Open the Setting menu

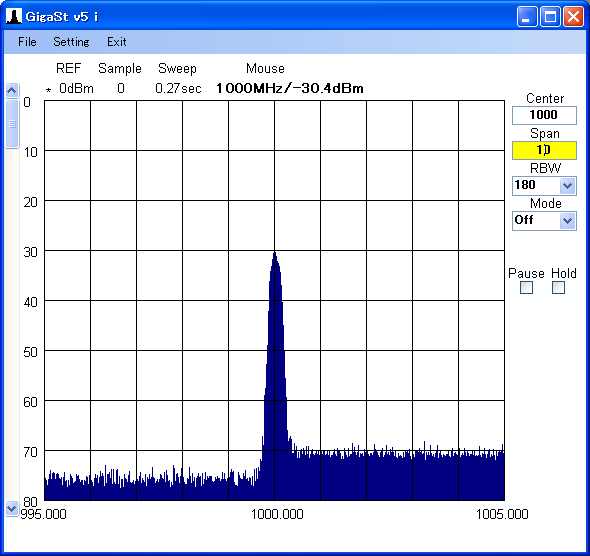[71, 42]
